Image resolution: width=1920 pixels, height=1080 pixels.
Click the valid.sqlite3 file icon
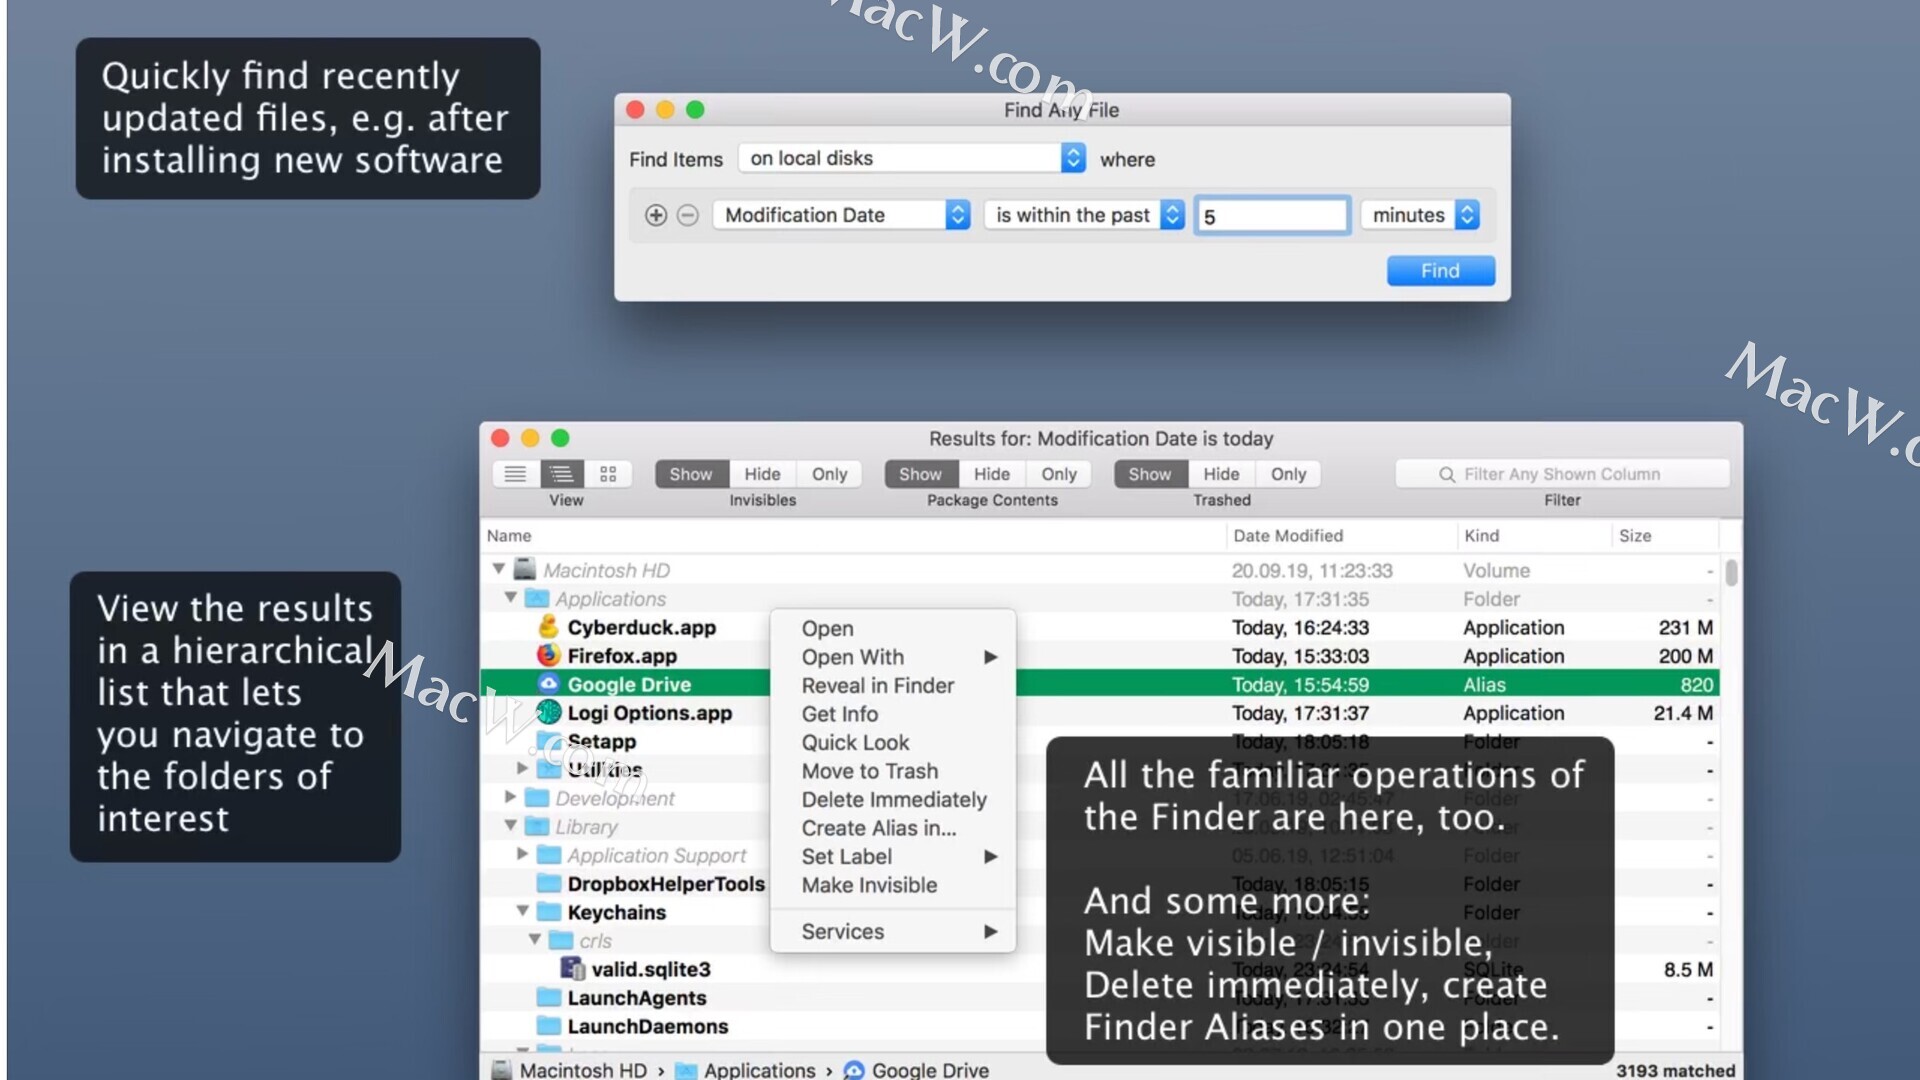tap(572, 969)
